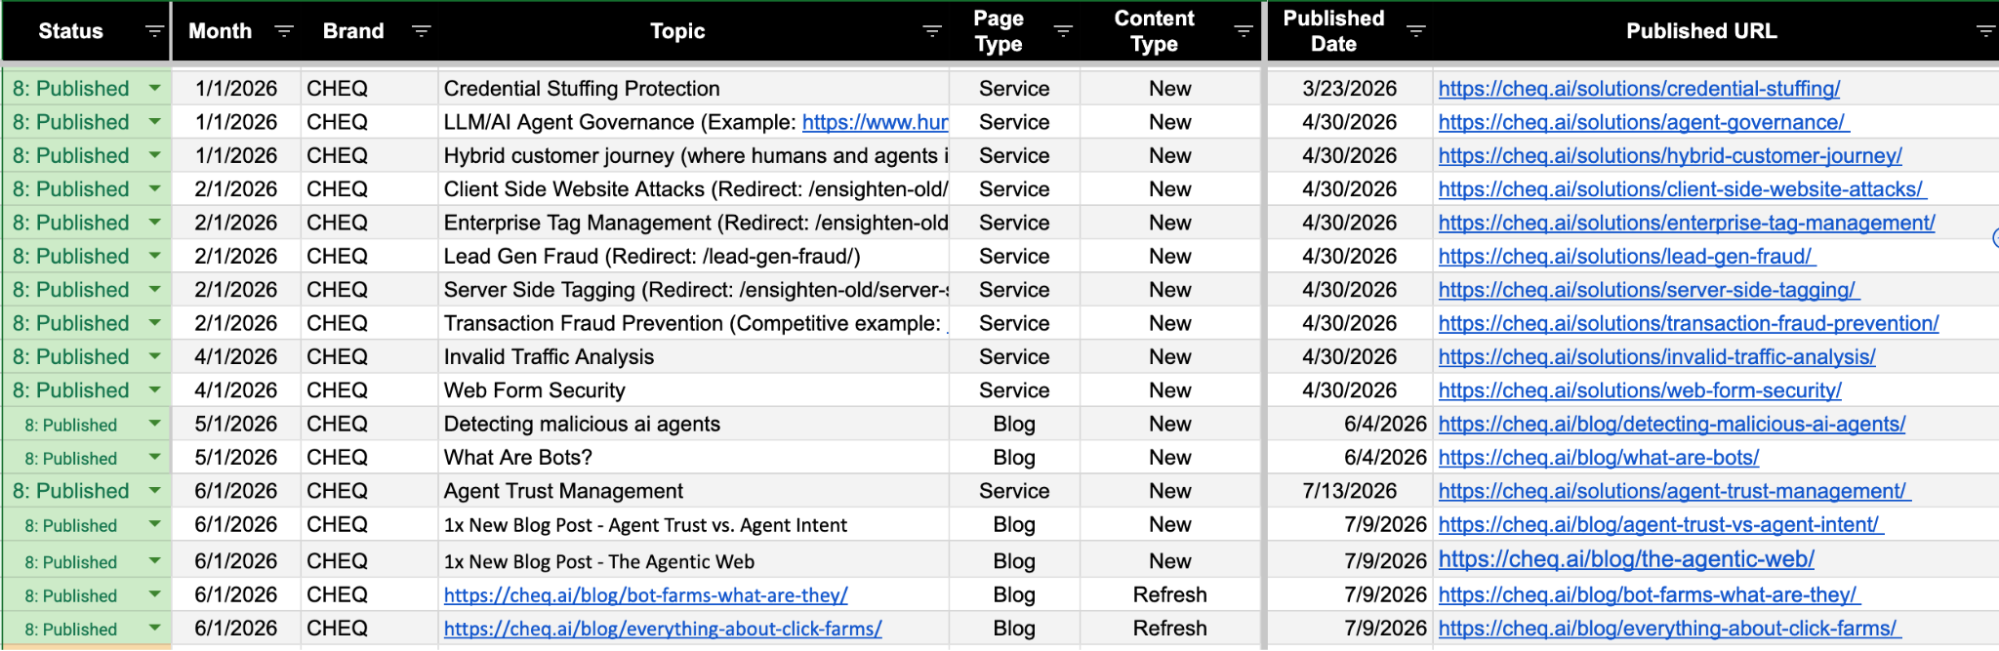Open the Brand column filter icon

[421, 31]
